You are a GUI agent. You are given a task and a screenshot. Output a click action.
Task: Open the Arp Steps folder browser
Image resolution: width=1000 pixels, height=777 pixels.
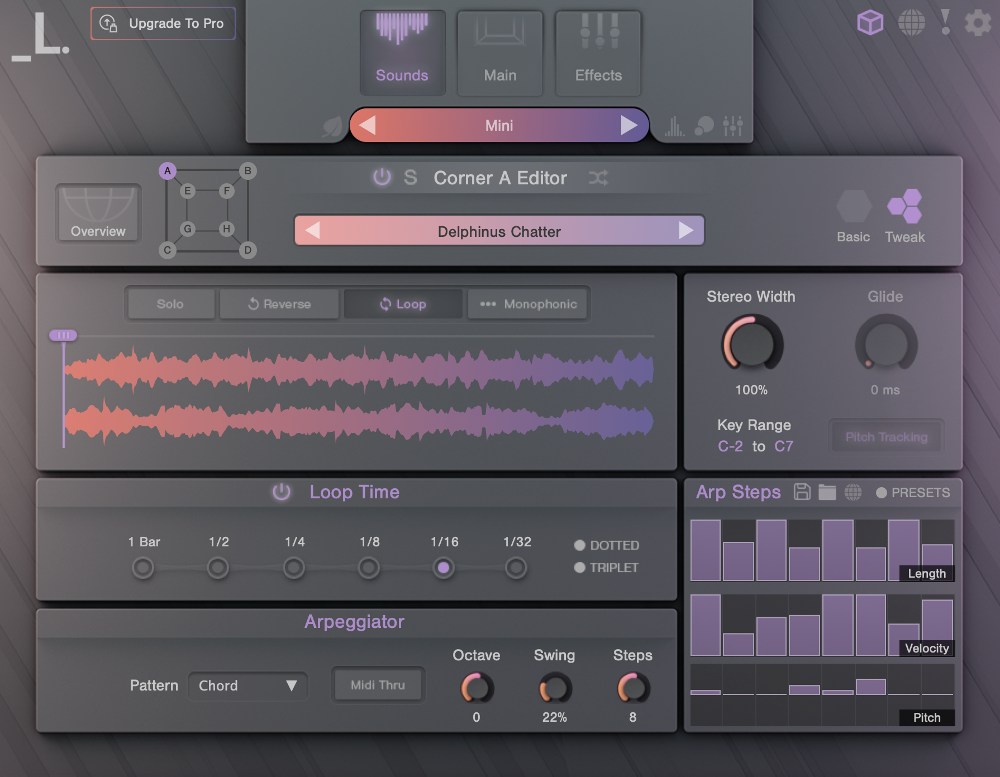point(828,492)
